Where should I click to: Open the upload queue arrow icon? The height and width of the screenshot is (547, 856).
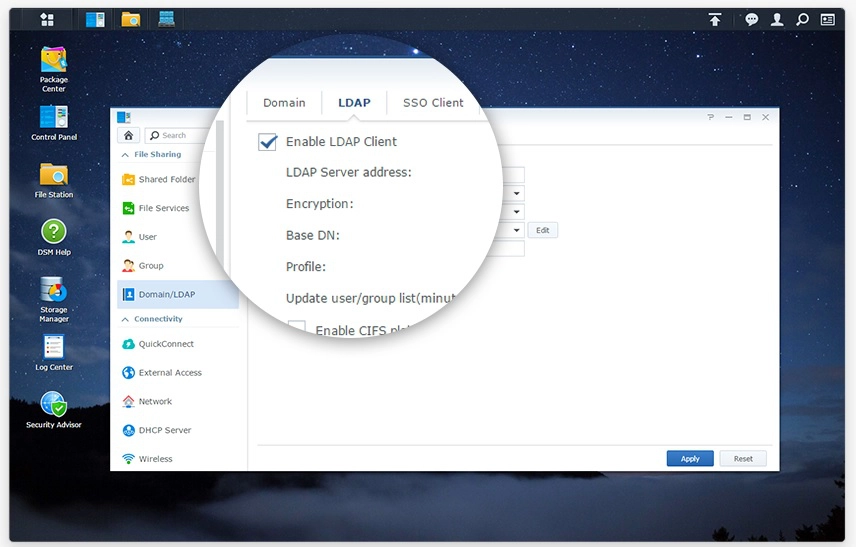click(715, 20)
